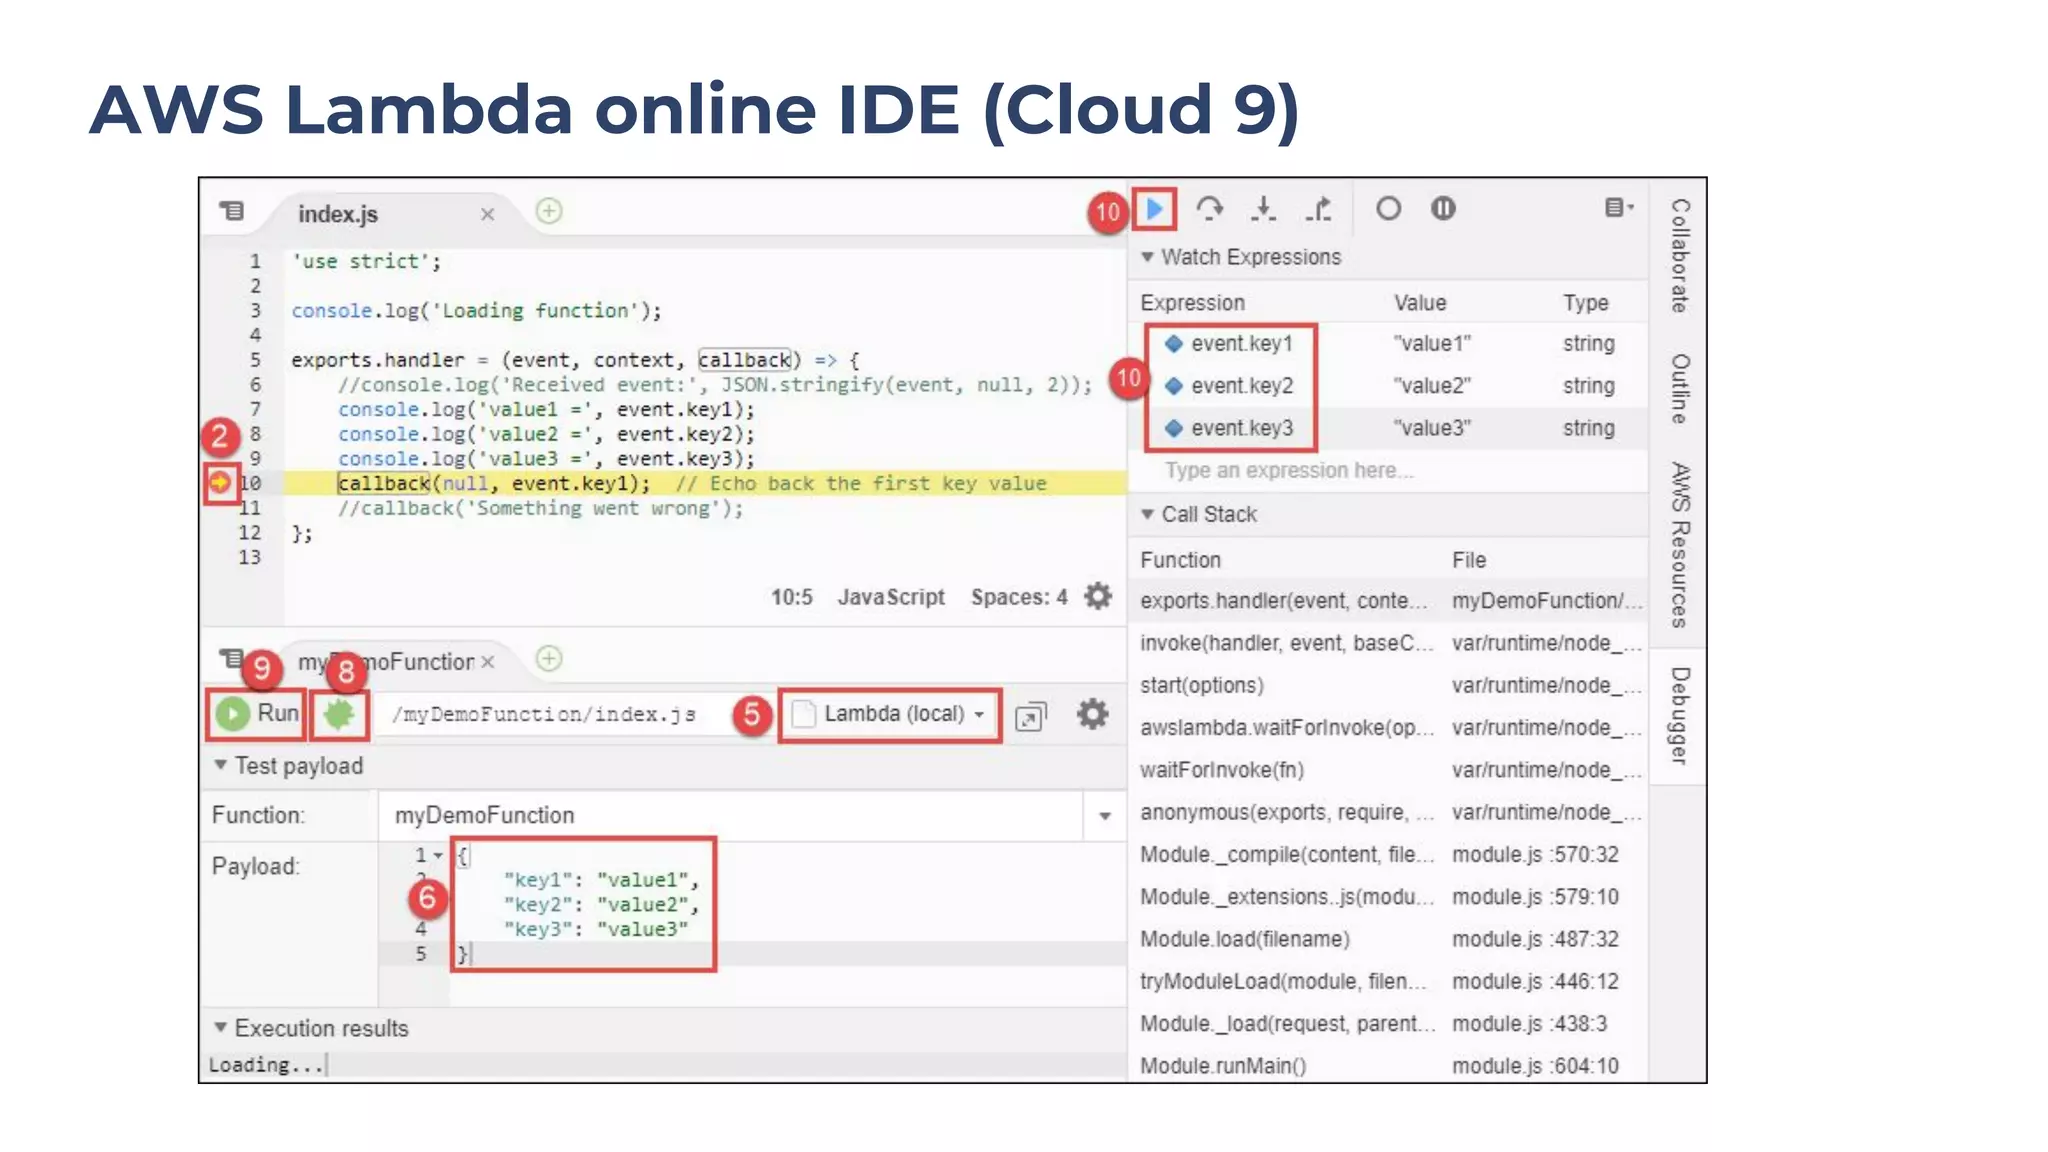The width and height of the screenshot is (2048, 1152).
Task: Click the Type an expression here field
Action: point(1289,471)
